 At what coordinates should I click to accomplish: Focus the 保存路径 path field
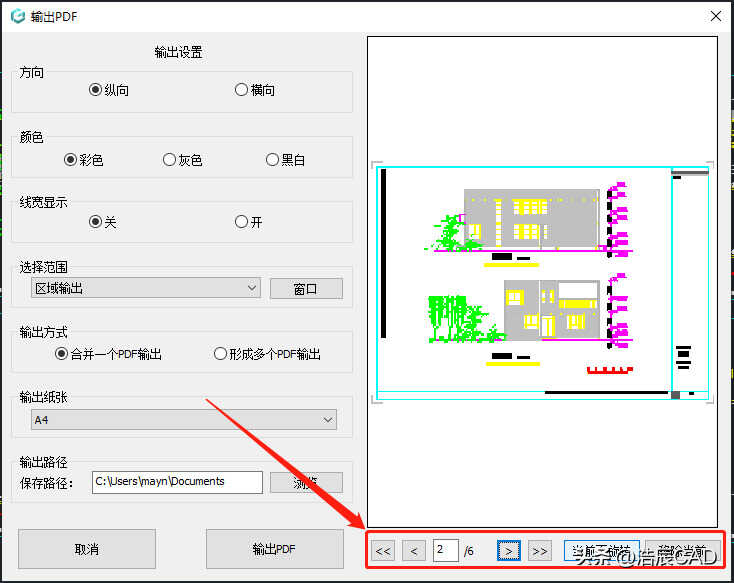(177, 482)
